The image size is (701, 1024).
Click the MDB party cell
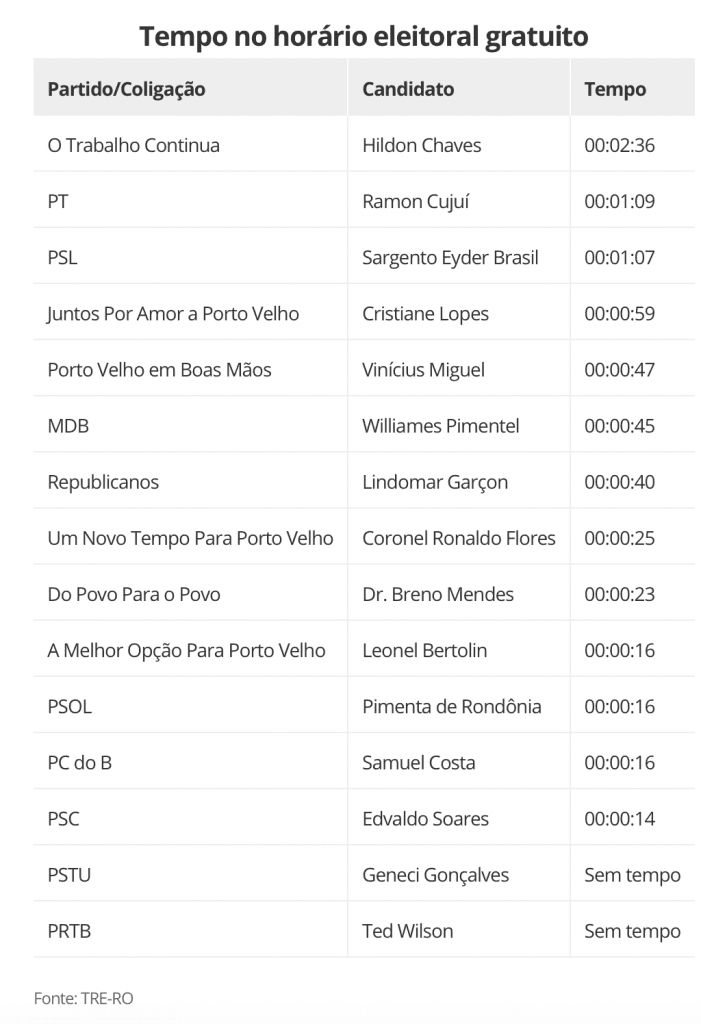coord(68,426)
